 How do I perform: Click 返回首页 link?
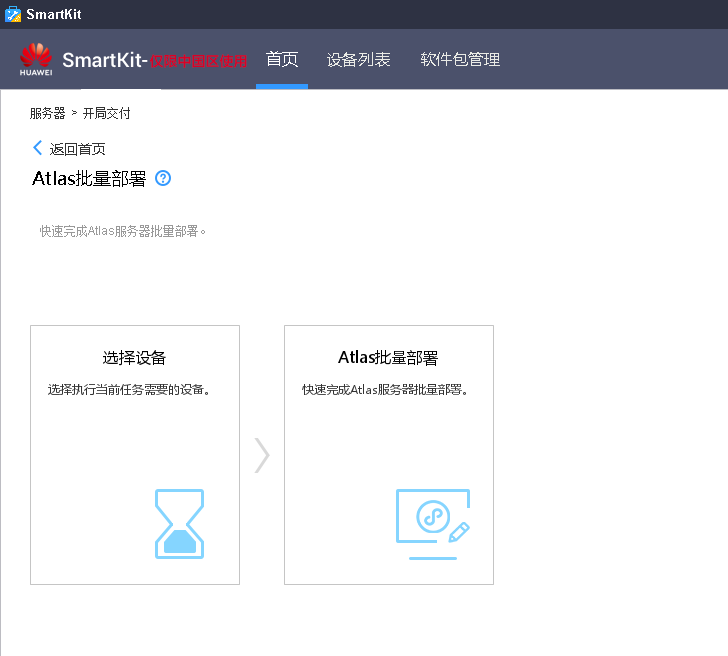[77, 149]
